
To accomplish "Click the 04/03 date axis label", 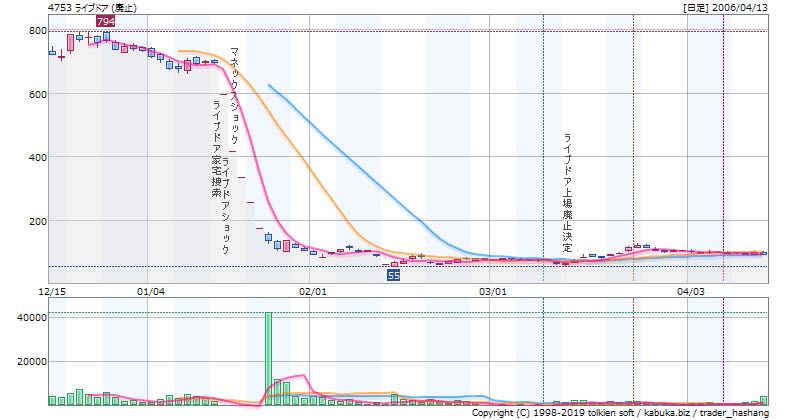I will pyautogui.click(x=690, y=291).
